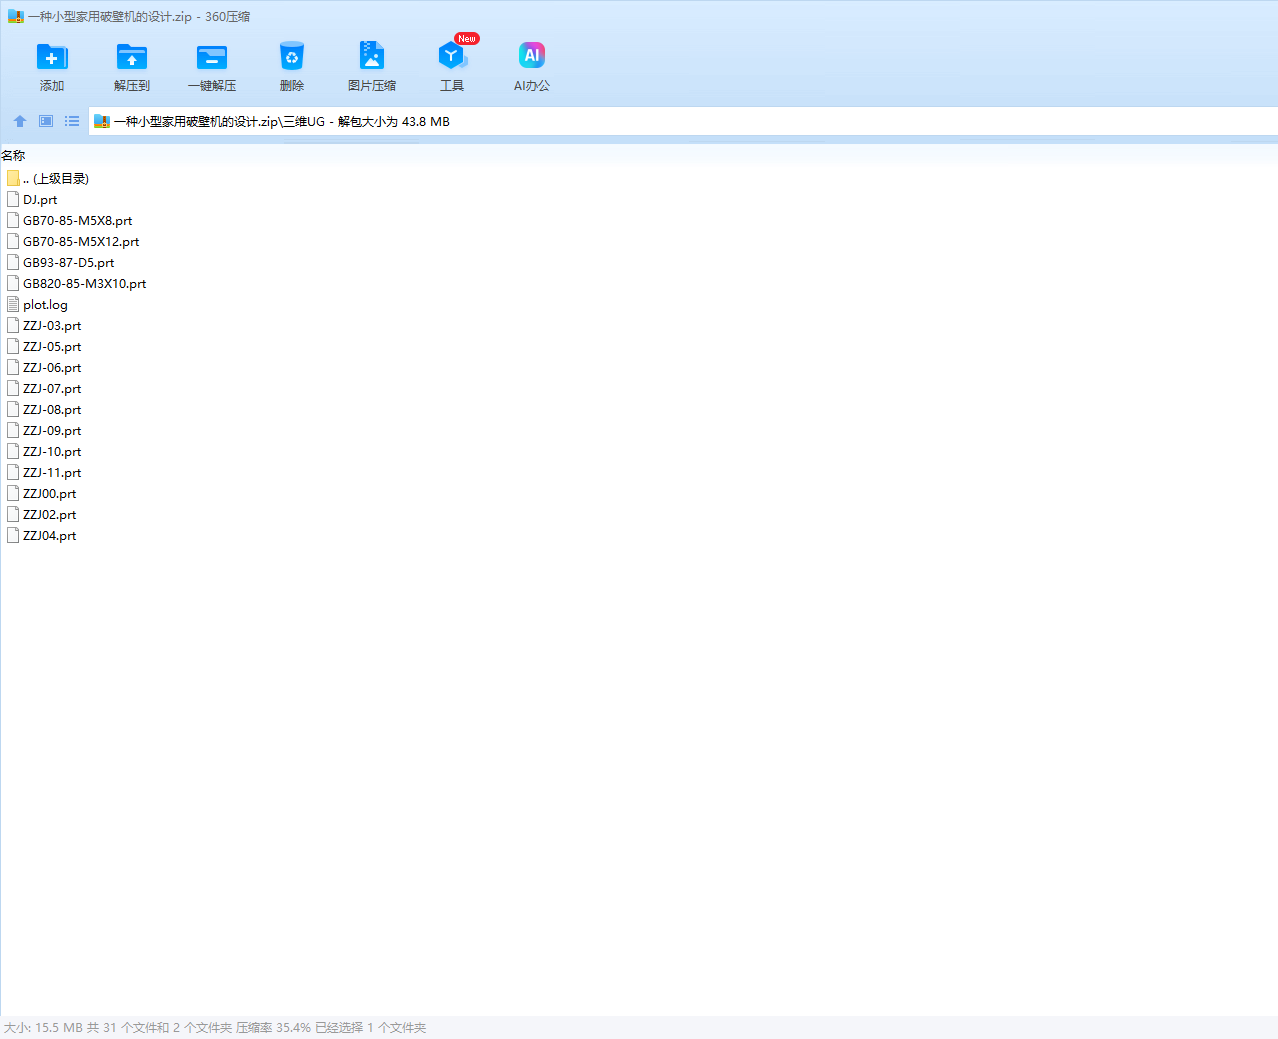This screenshot has width=1278, height=1039.
Task: Select file ZZJ-11.prt
Action: pyautogui.click(x=44, y=472)
